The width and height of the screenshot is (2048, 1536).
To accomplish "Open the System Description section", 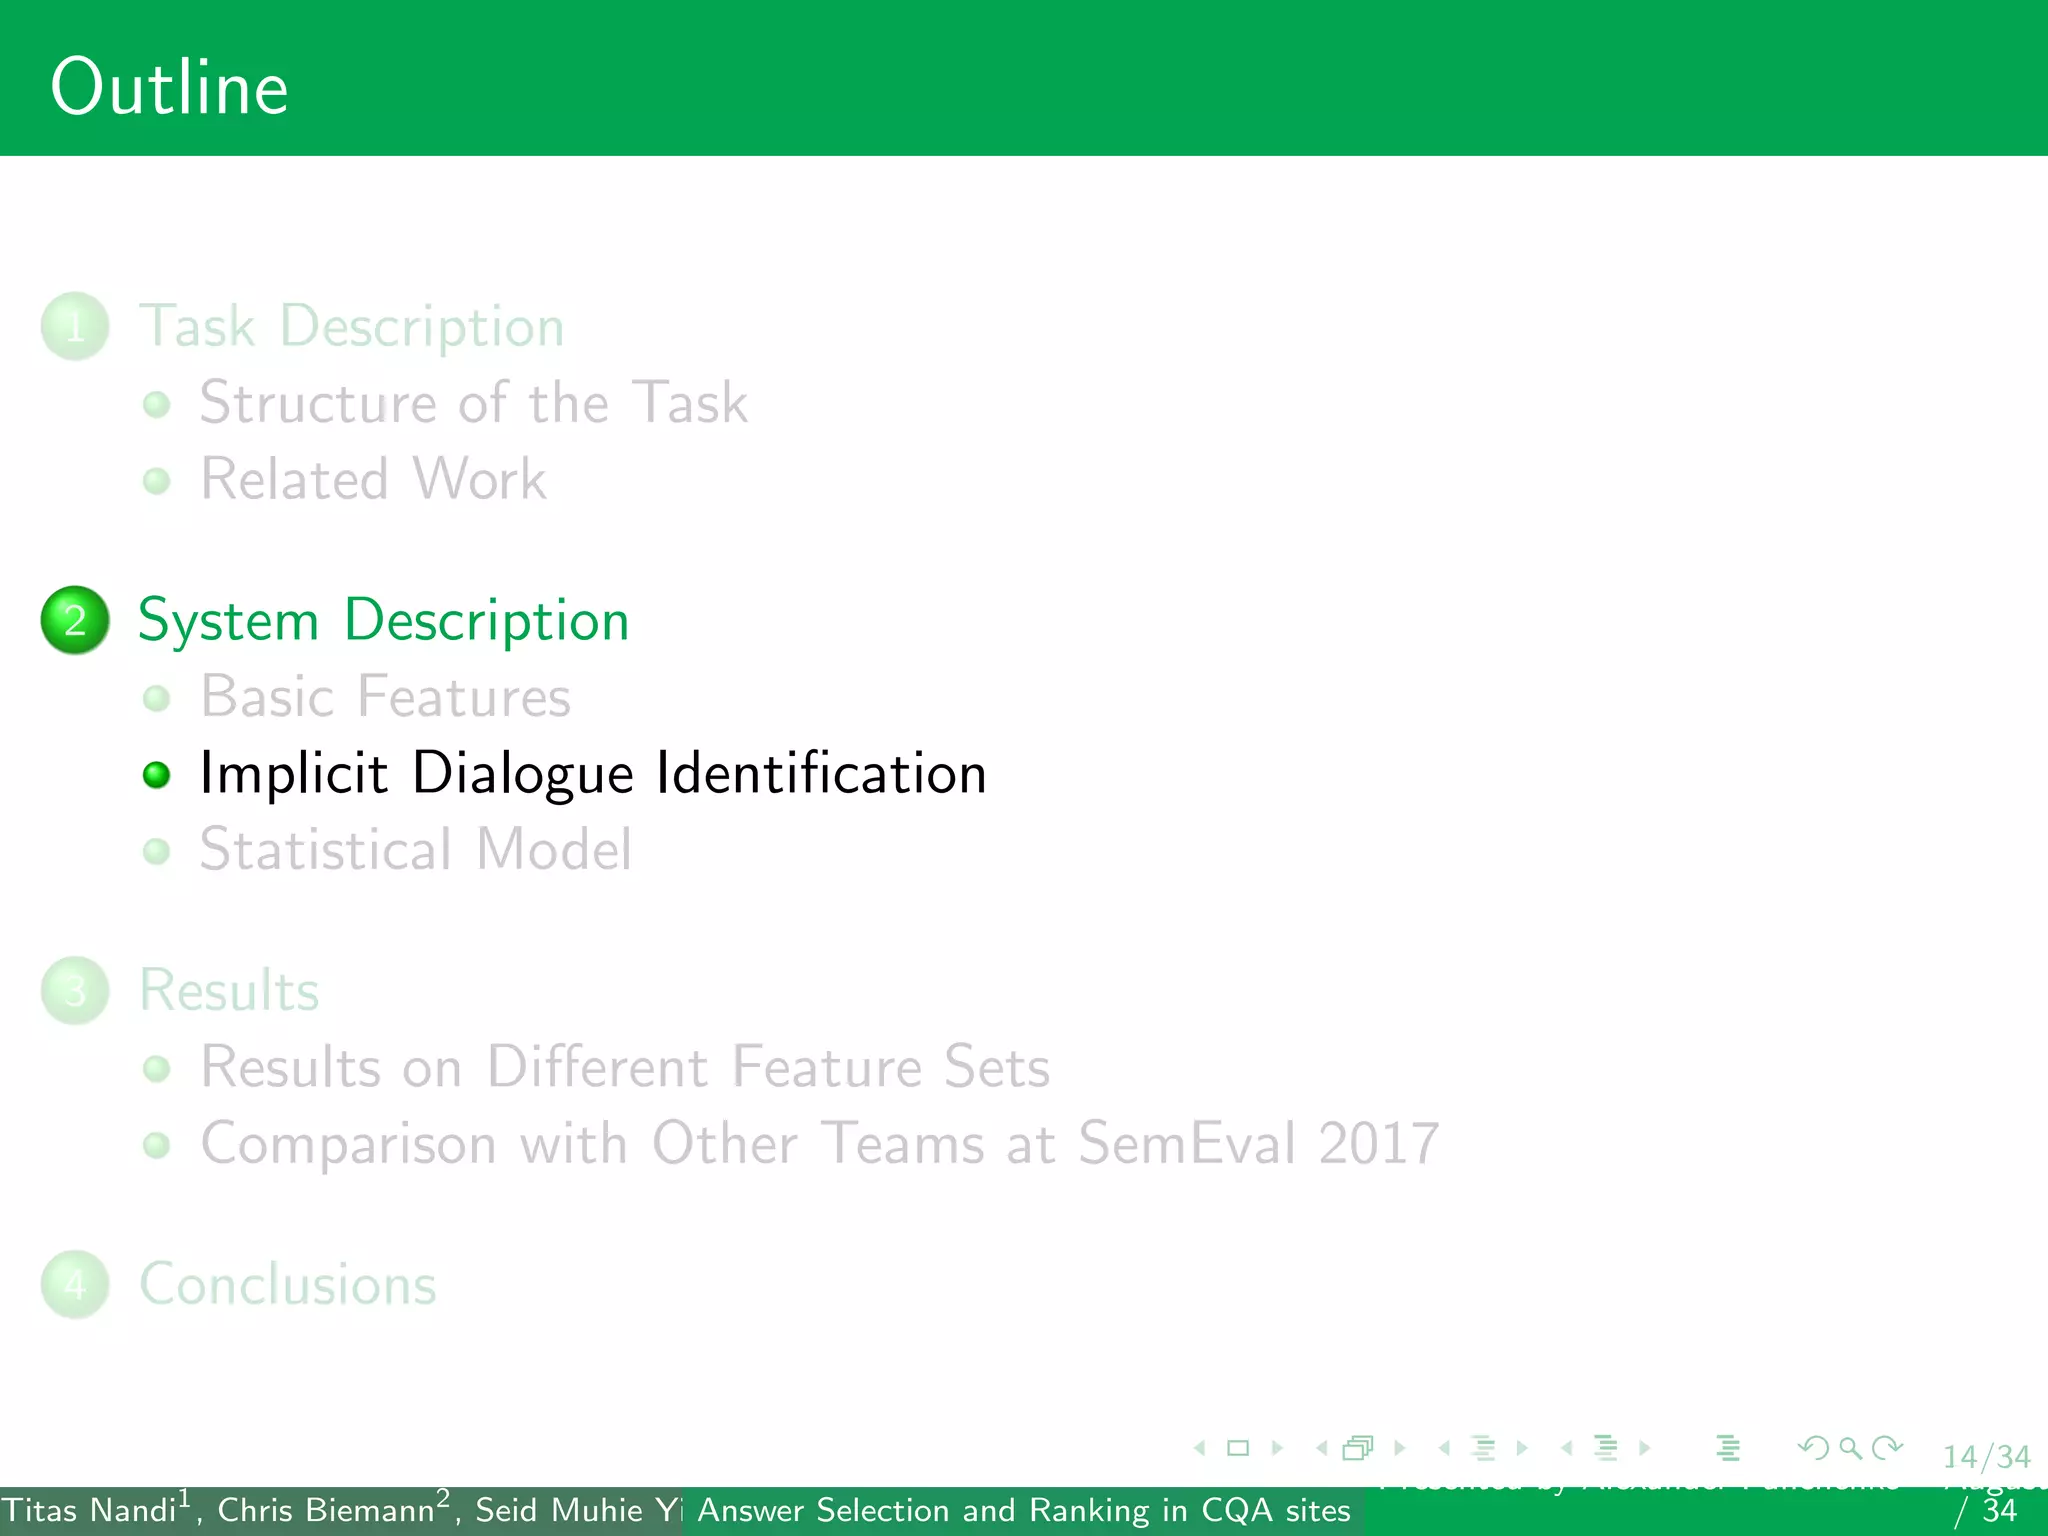I will point(384,620).
